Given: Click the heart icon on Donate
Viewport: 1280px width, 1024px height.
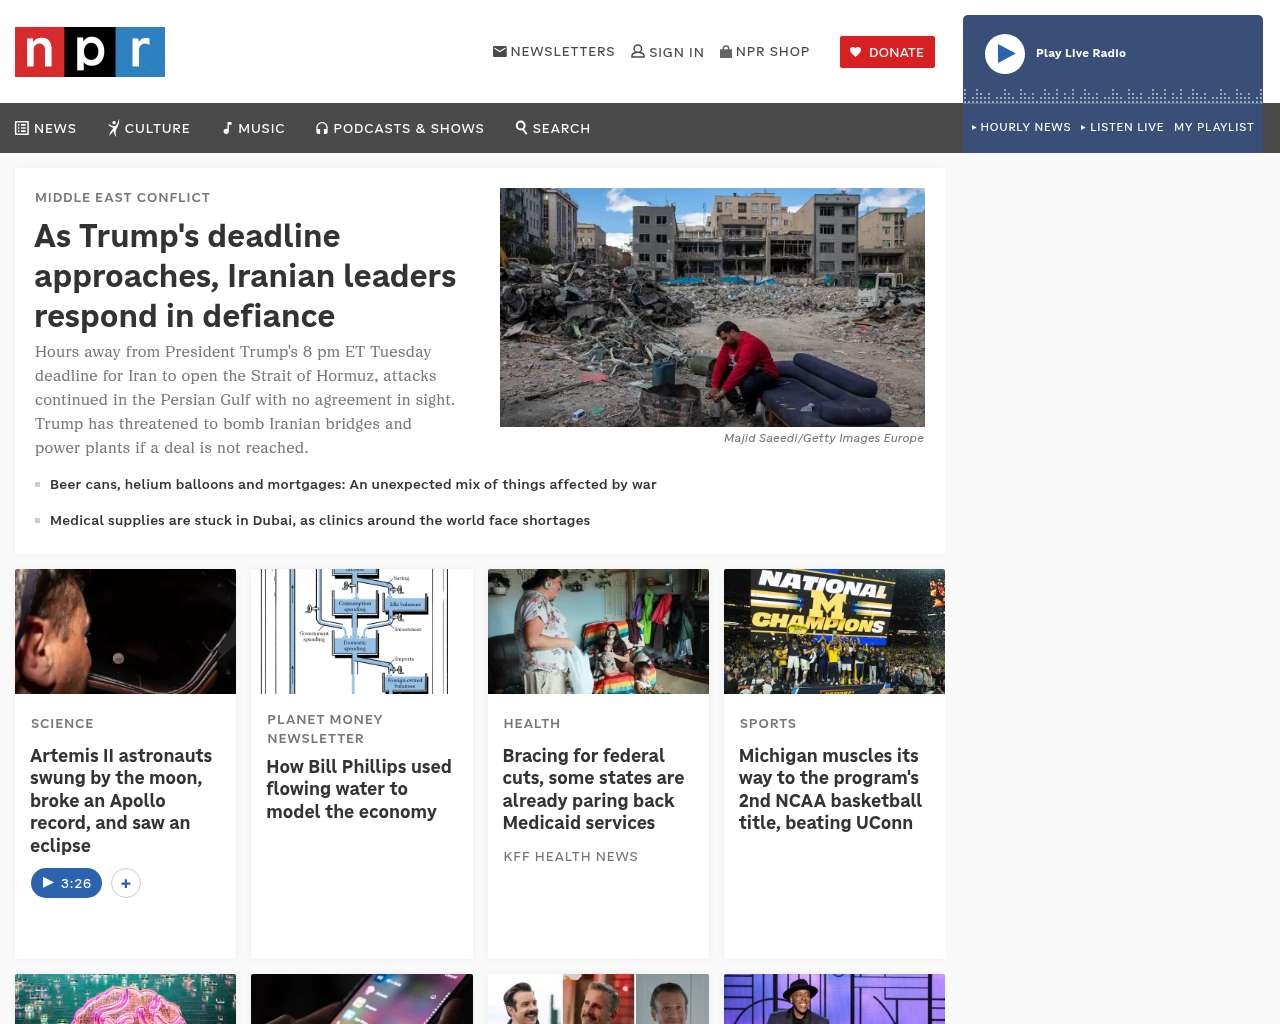Looking at the screenshot, I should click(855, 52).
